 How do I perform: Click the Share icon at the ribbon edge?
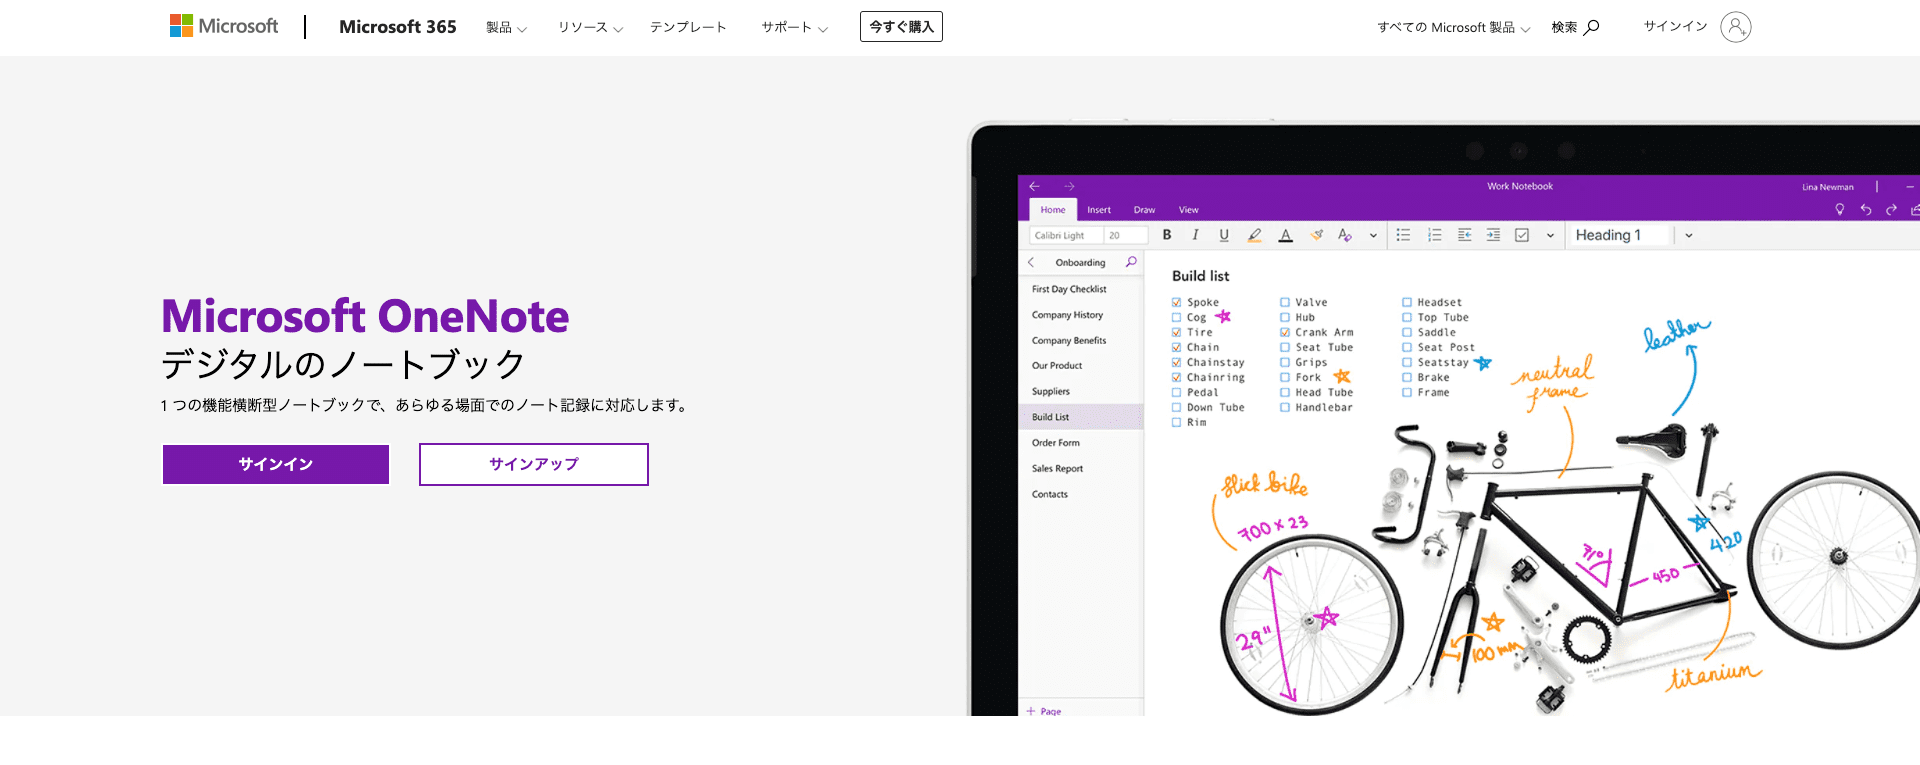point(1915,210)
